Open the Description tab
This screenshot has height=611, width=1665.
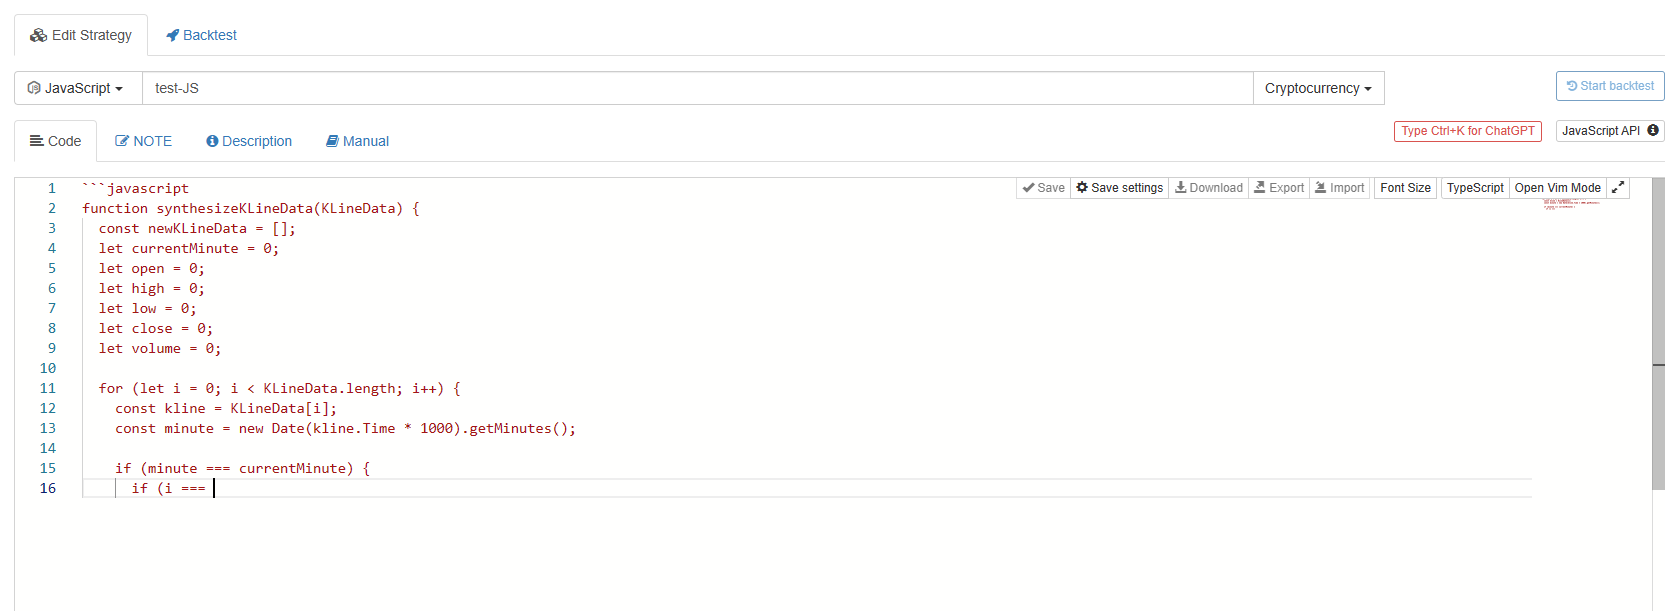(x=249, y=141)
